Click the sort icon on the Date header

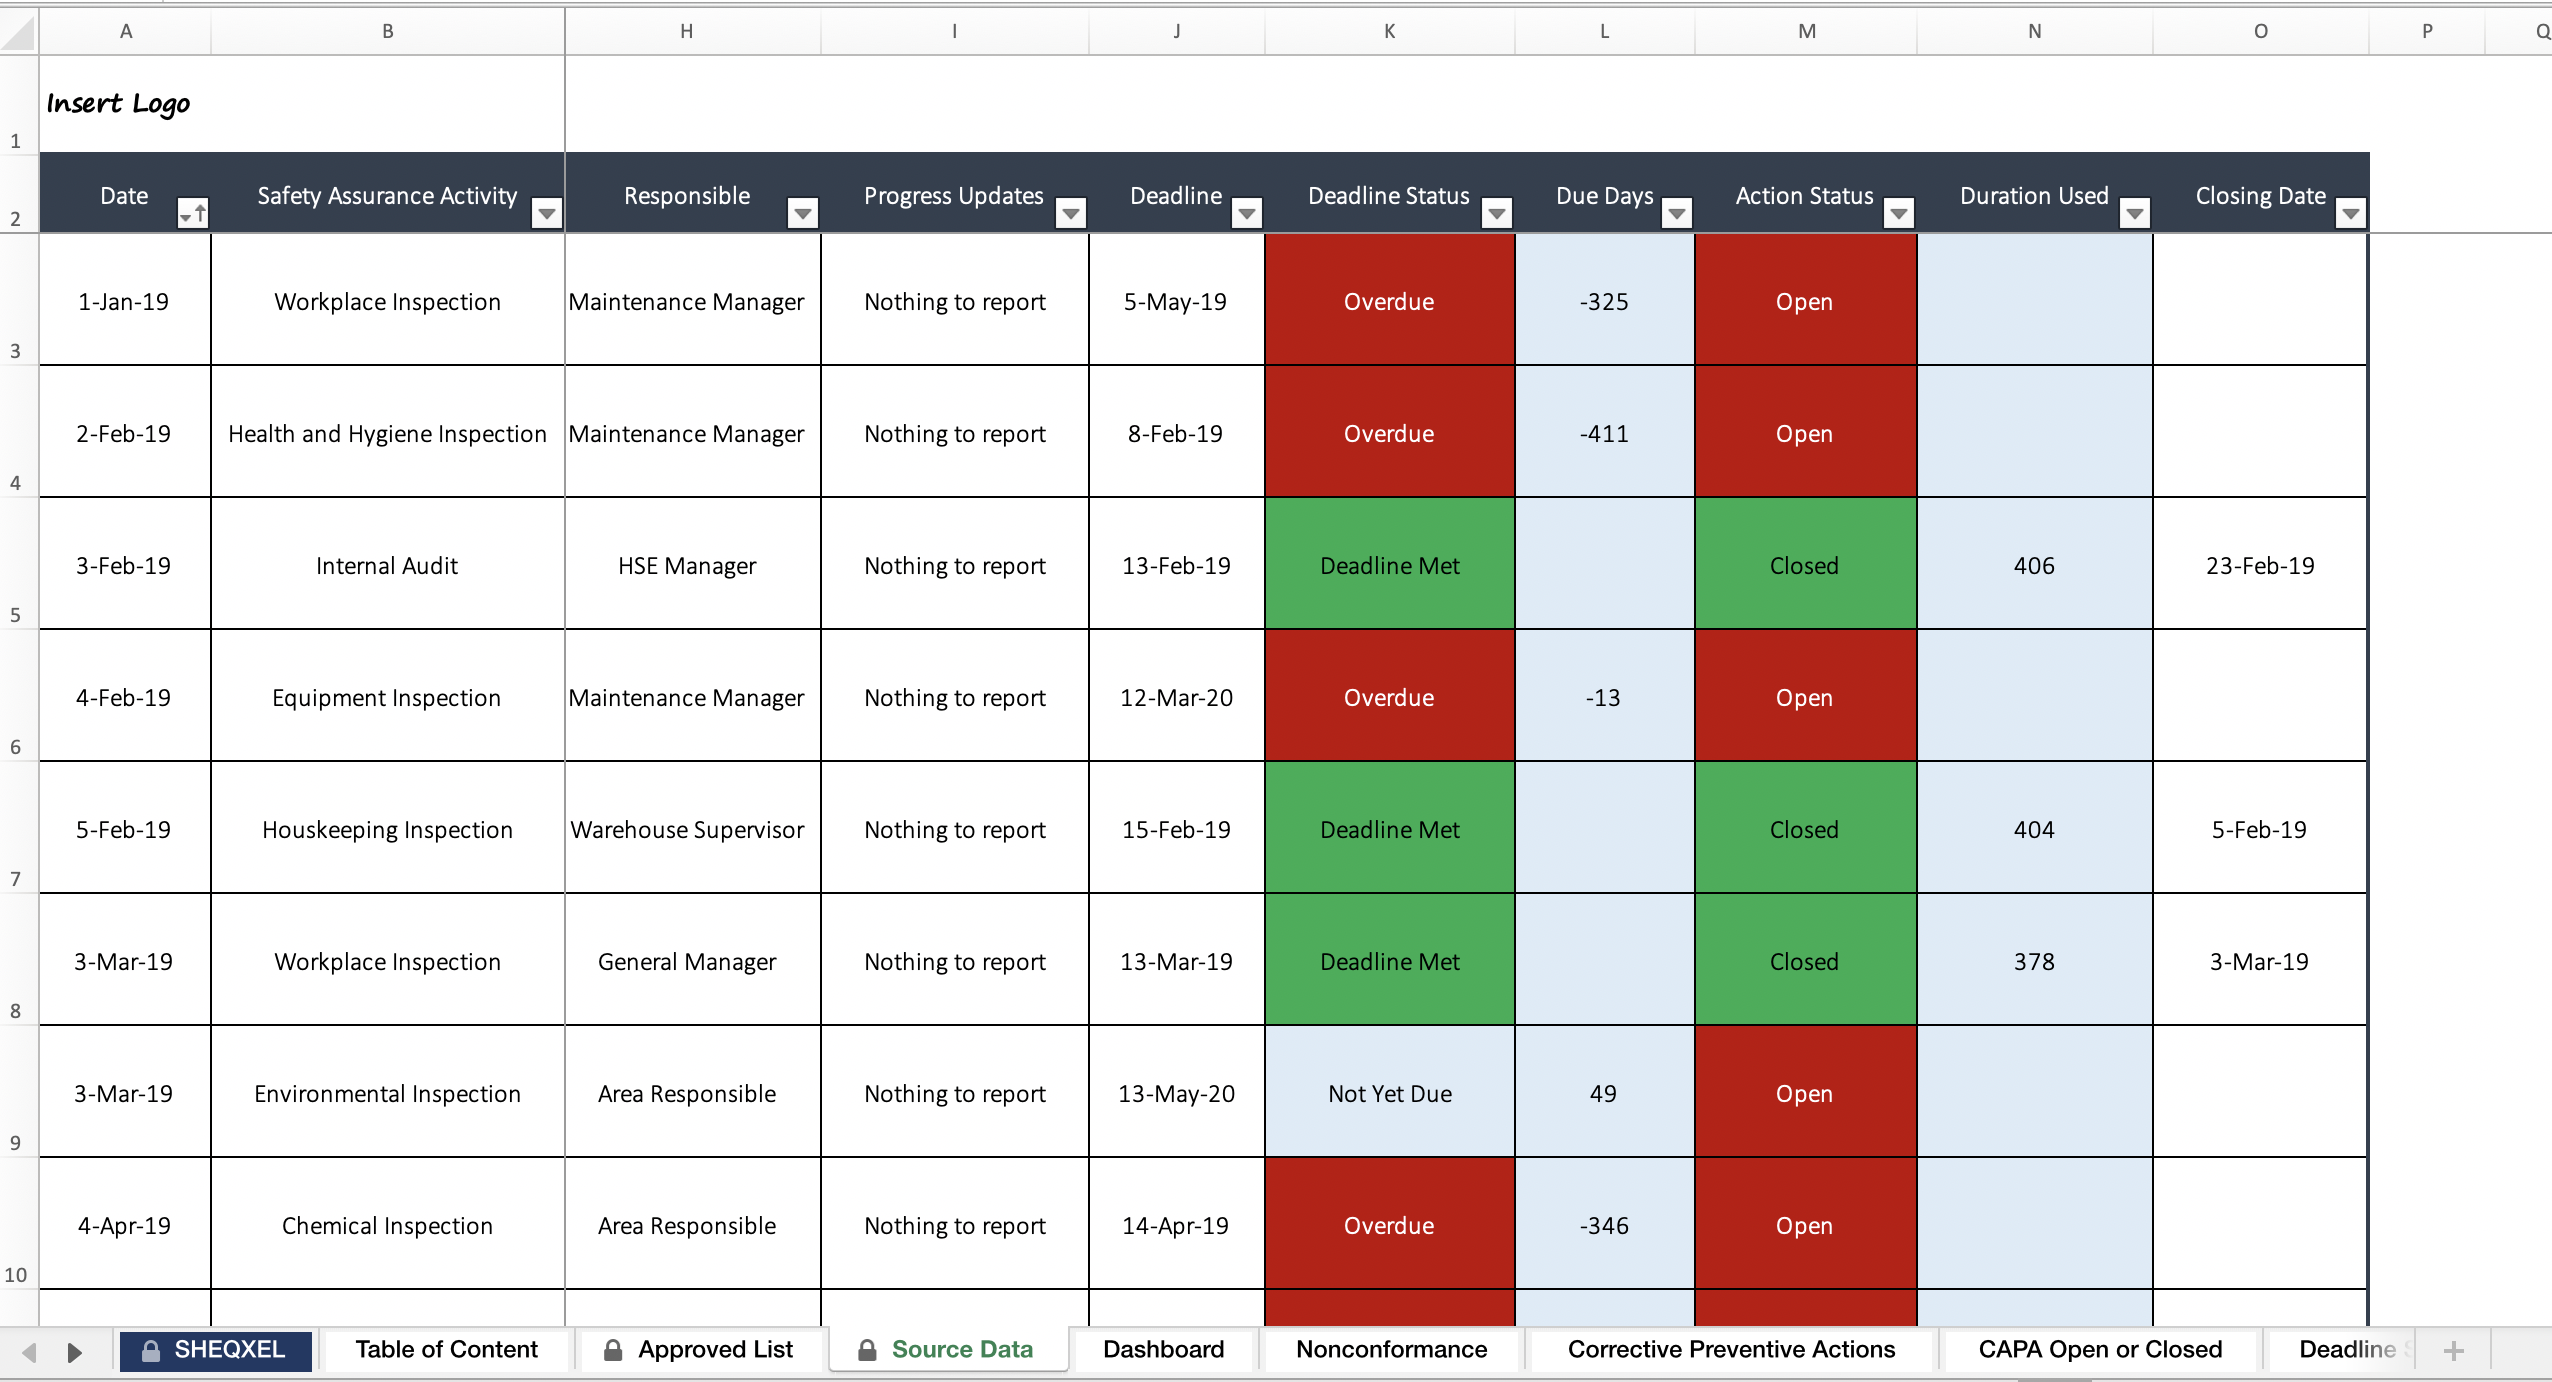(193, 212)
